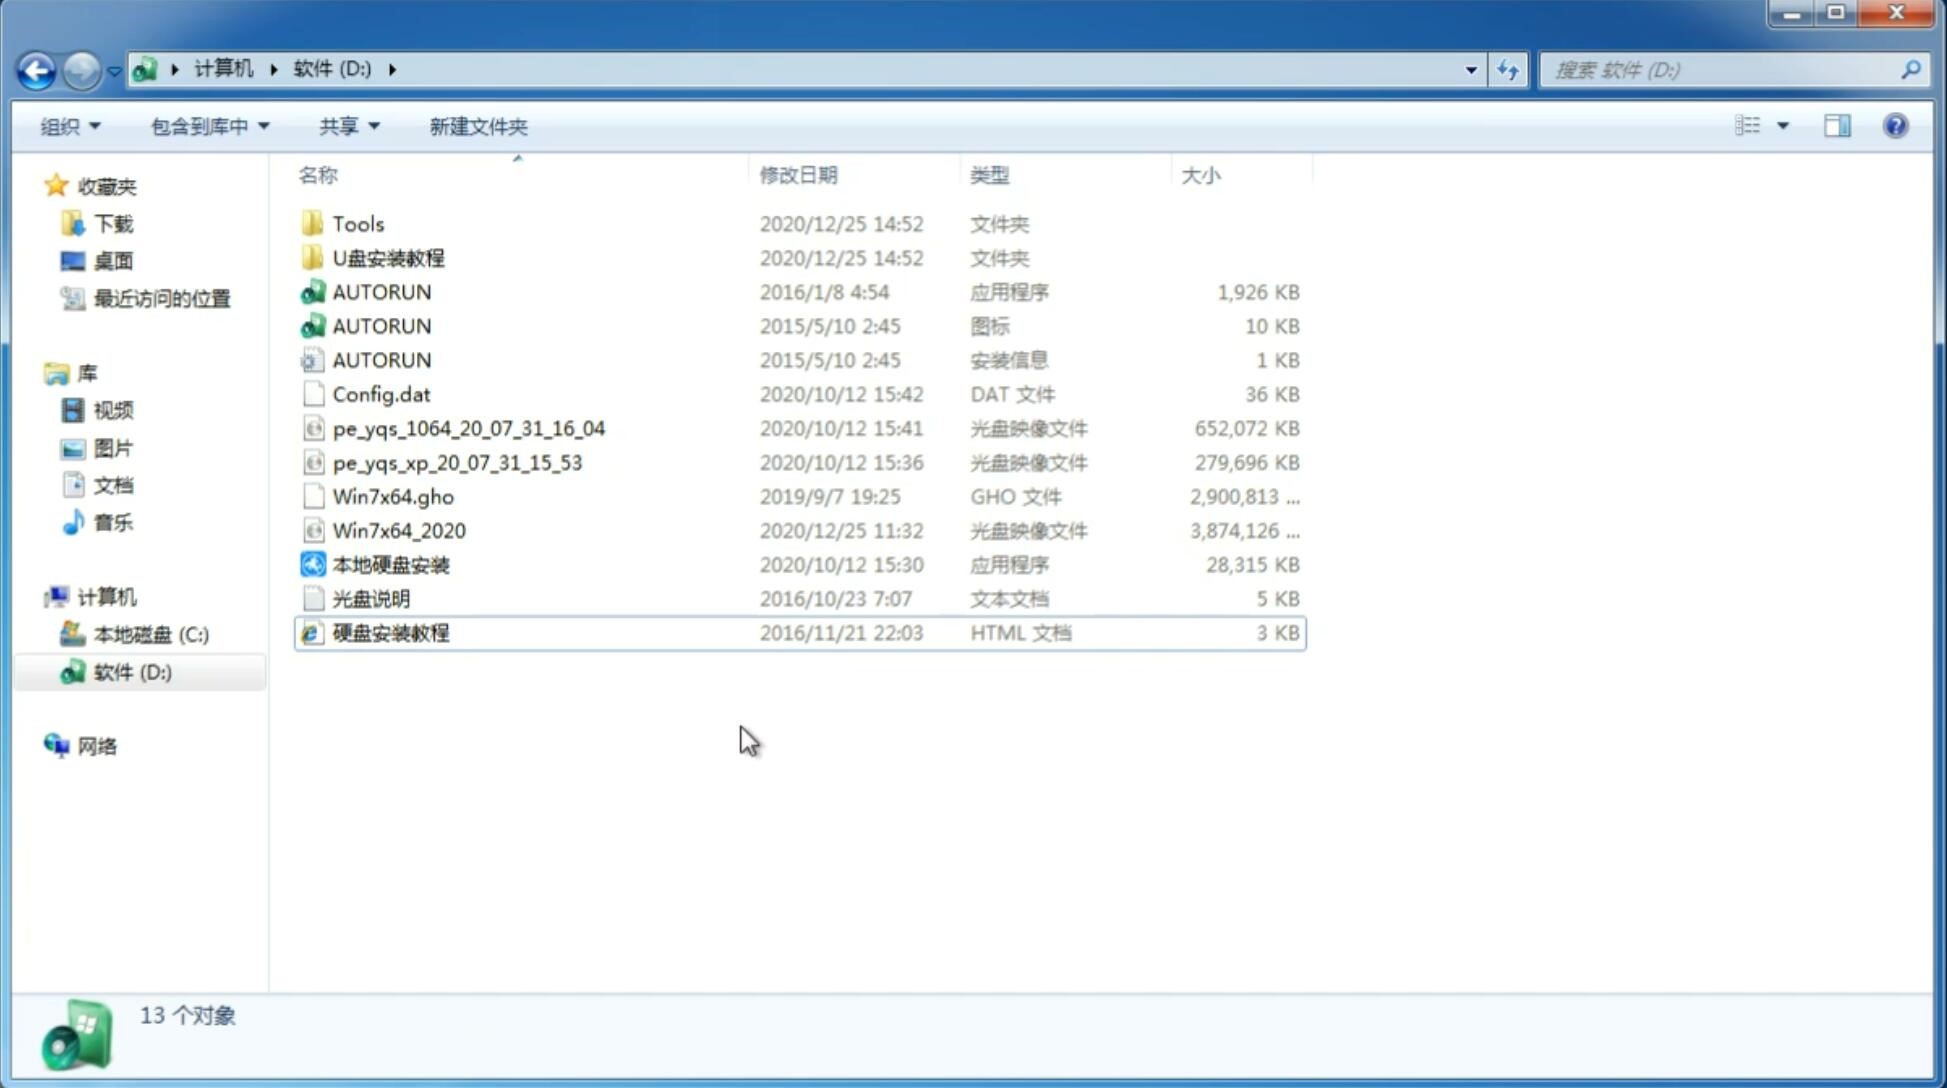Toggle view layout icon top-right
The width and height of the screenshot is (1947, 1088).
click(x=1836, y=124)
